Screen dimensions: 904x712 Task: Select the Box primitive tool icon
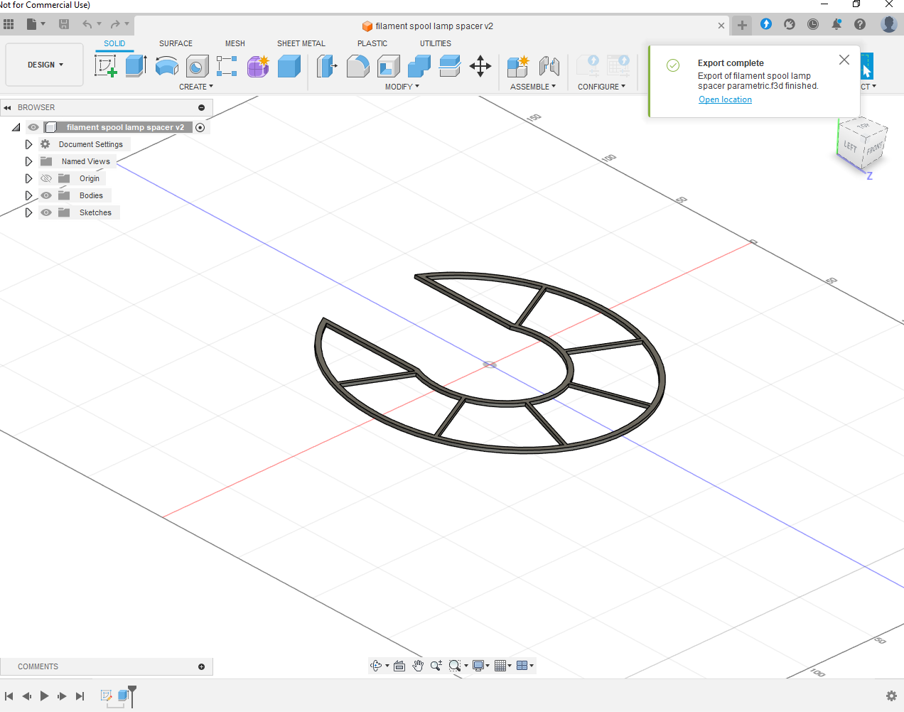(289, 66)
